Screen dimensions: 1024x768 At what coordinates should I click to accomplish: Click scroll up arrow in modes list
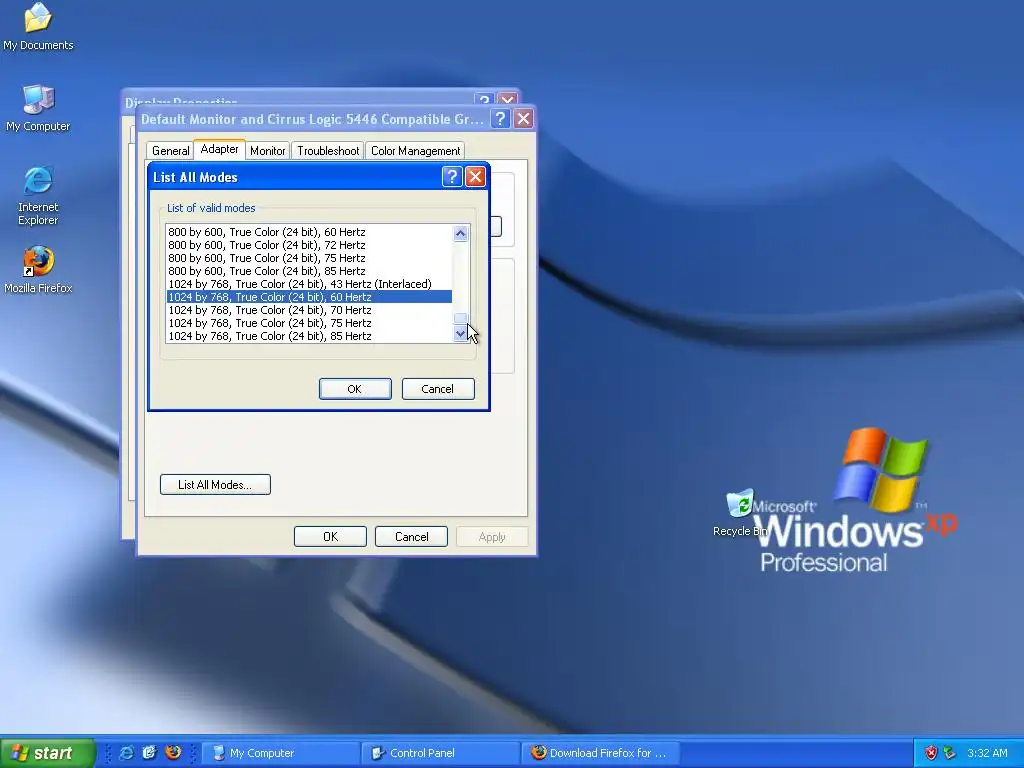click(460, 233)
